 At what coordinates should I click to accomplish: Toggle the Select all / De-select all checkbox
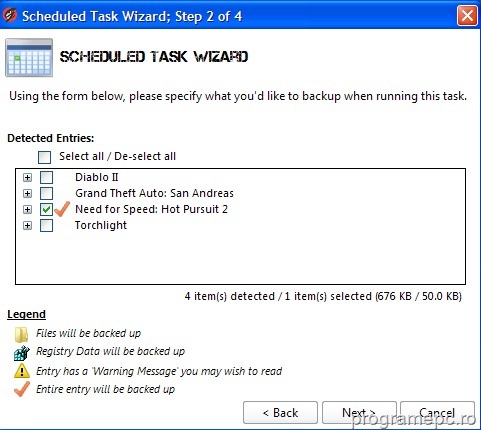[44, 157]
